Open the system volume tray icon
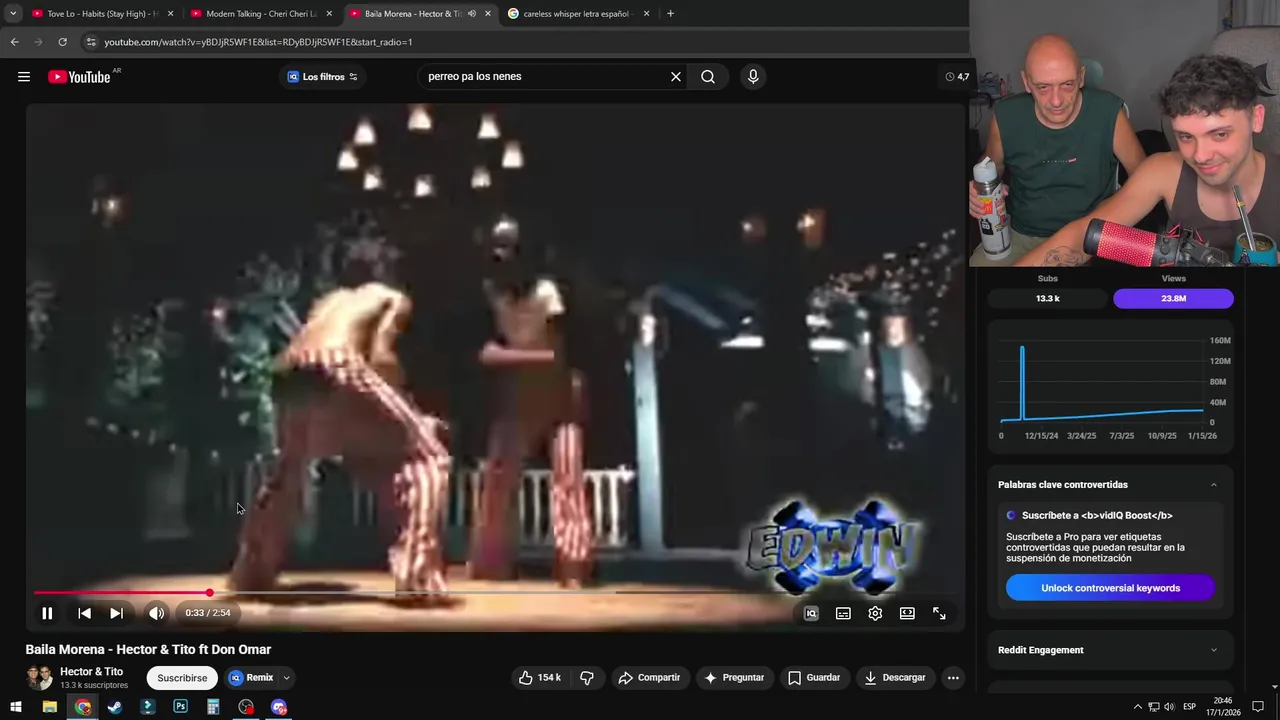The height and width of the screenshot is (720, 1280). coord(1169,707)
